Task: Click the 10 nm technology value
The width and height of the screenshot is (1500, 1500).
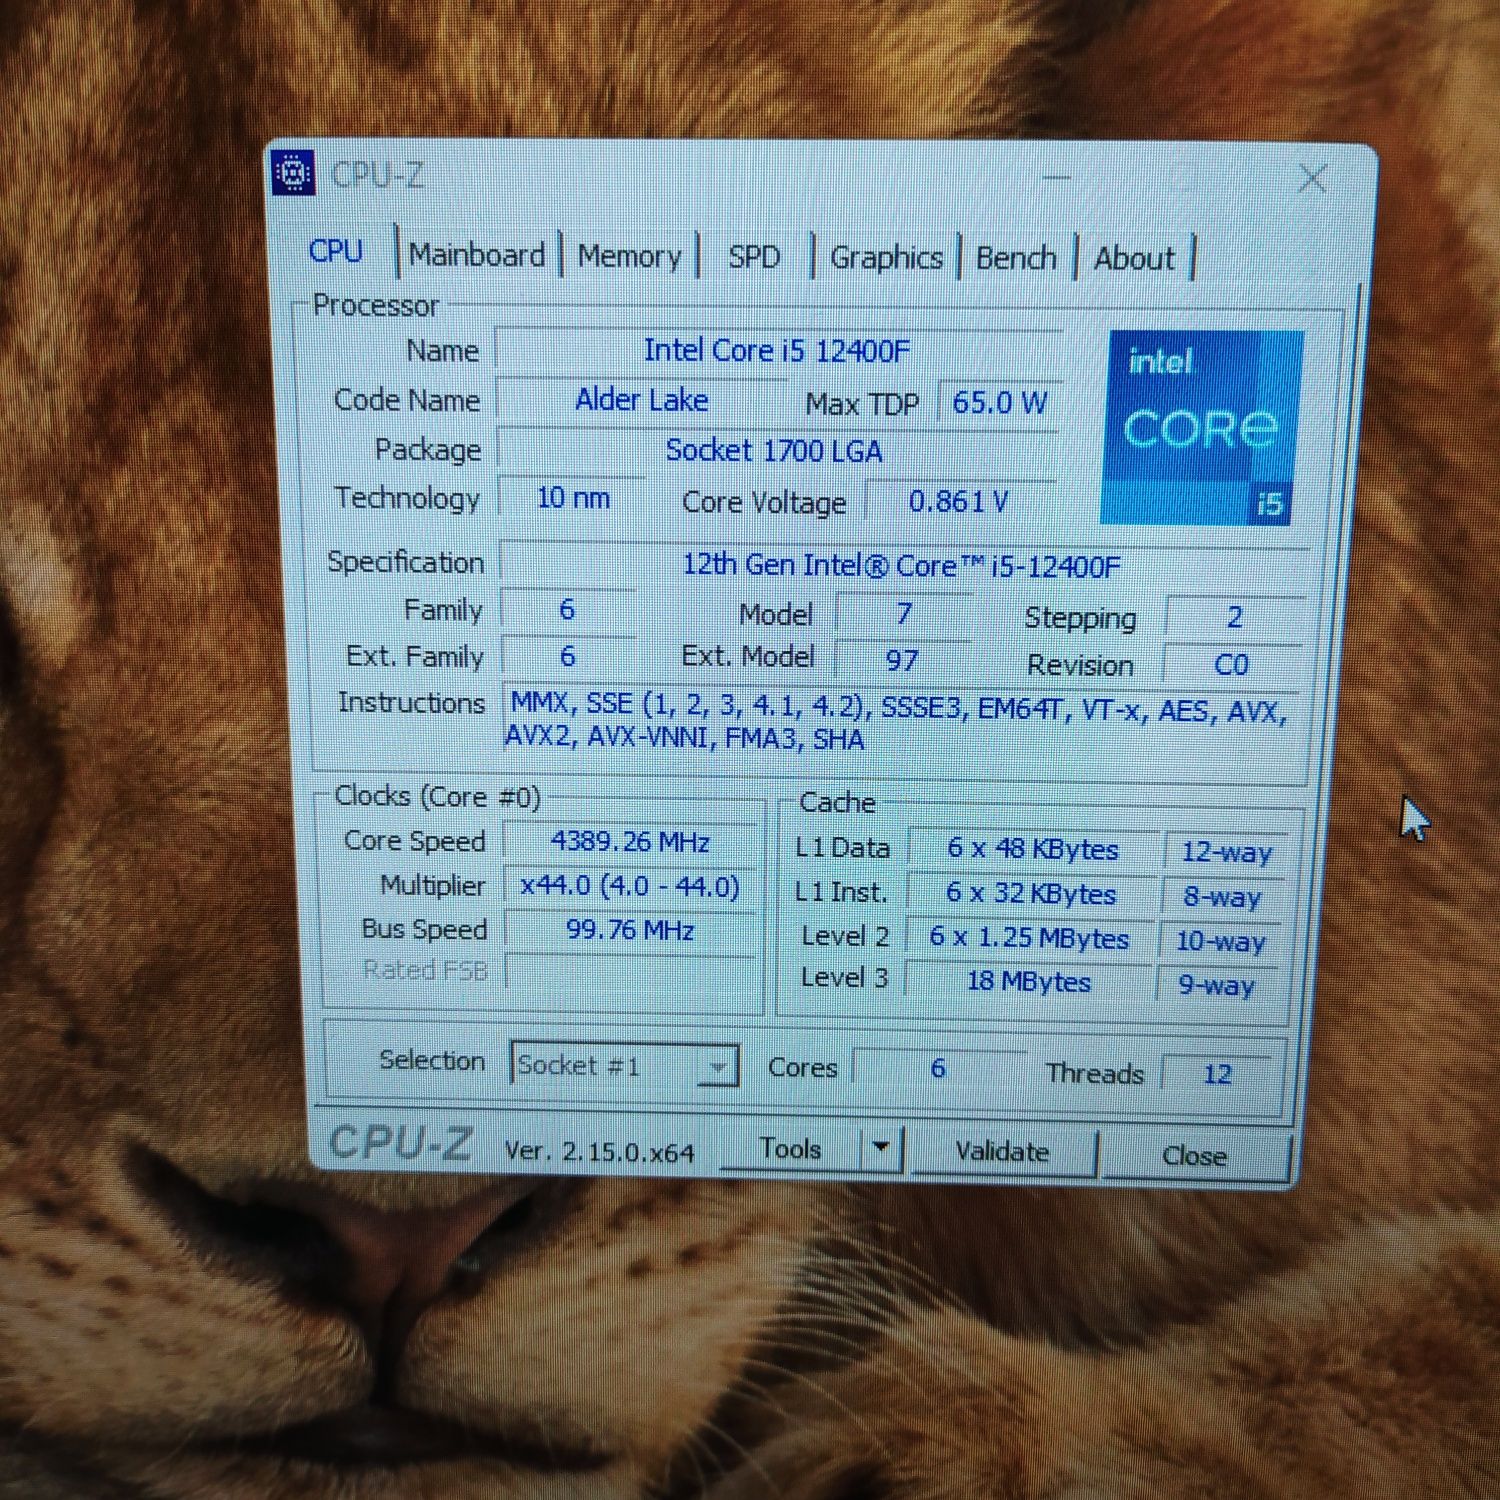Action: tap(573, 498)
